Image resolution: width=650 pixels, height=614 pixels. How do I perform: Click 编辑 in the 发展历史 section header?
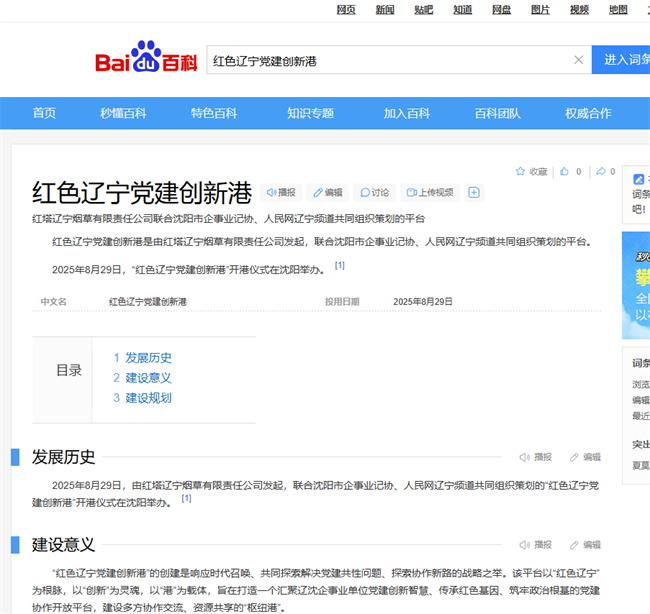(x=586, y=457)
